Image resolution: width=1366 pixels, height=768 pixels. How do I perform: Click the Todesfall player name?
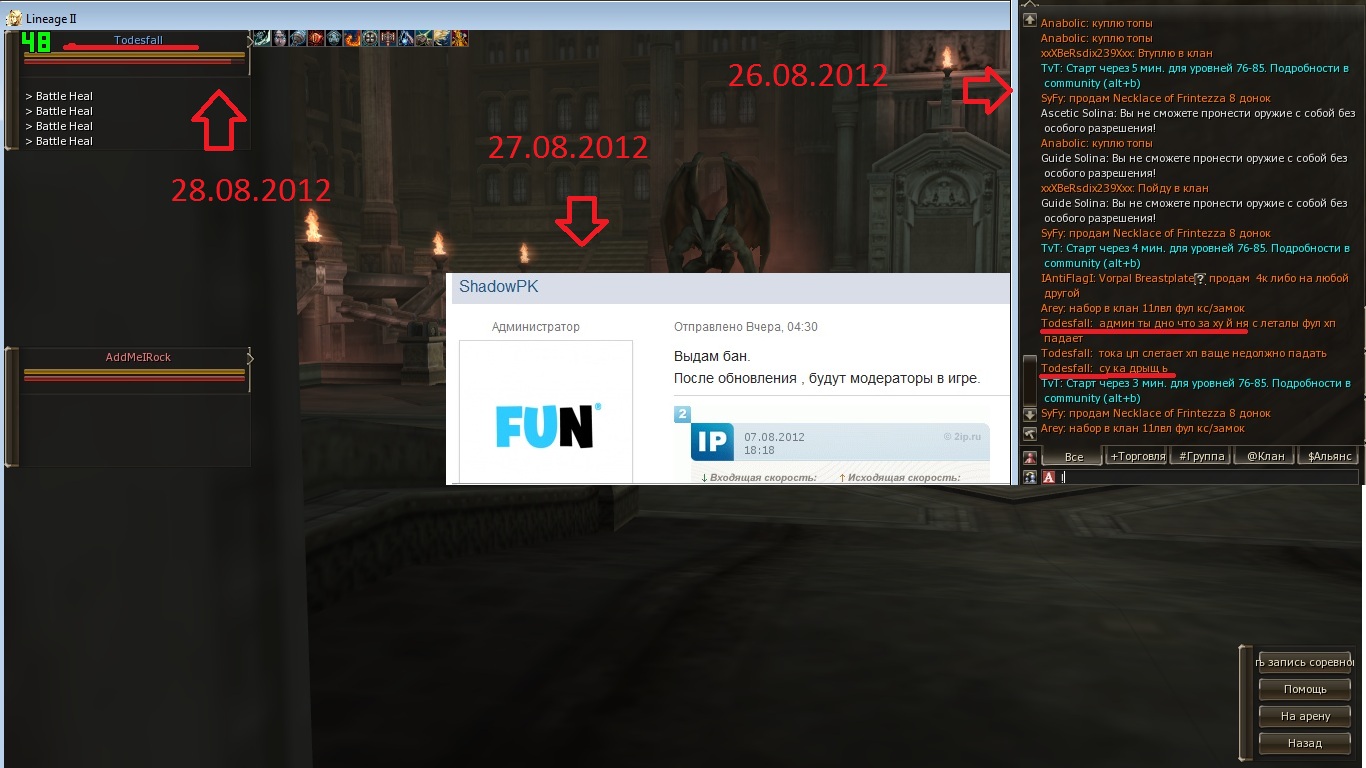[x=138, y=40]
